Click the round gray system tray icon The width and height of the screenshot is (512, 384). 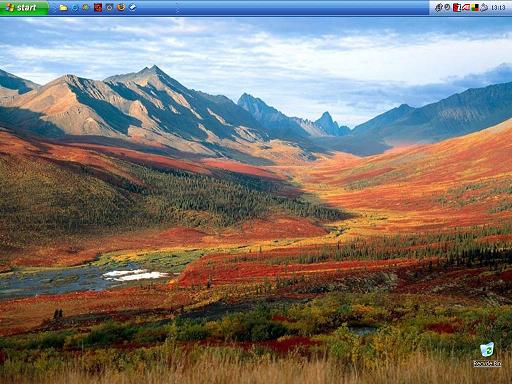pyautogui.click(x=447, y=7)
